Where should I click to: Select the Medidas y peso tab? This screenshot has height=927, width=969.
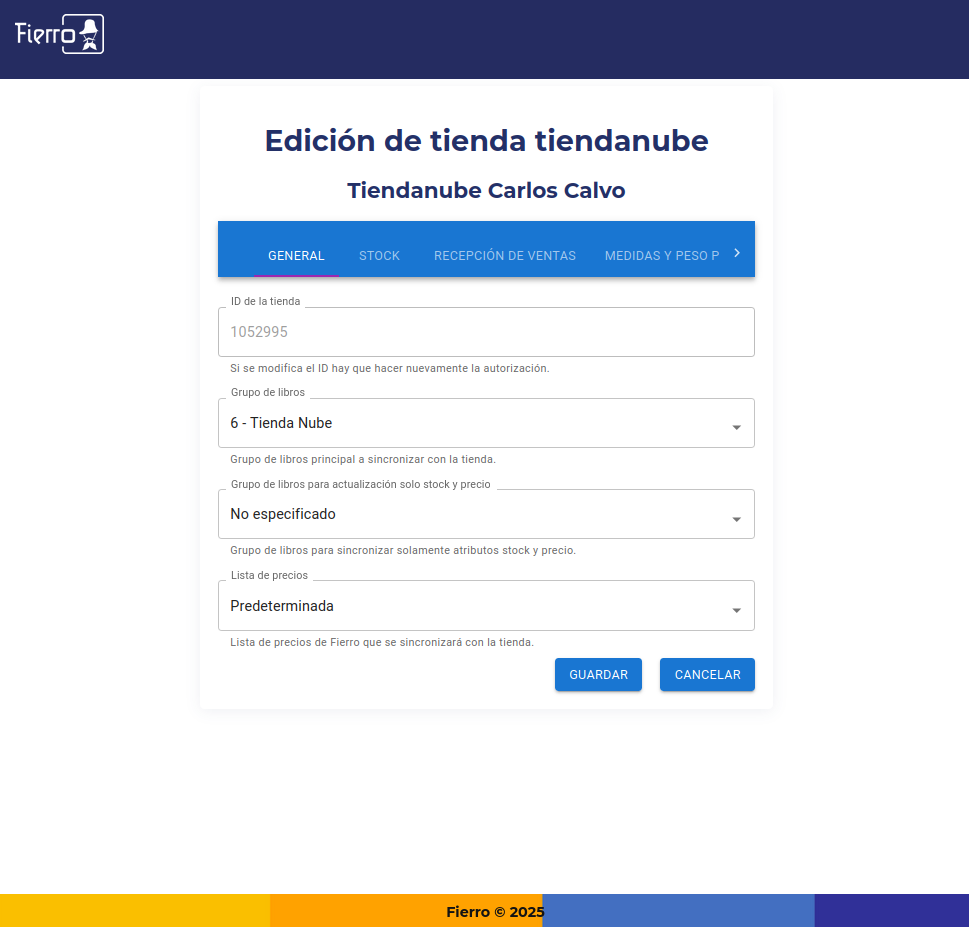661,256
